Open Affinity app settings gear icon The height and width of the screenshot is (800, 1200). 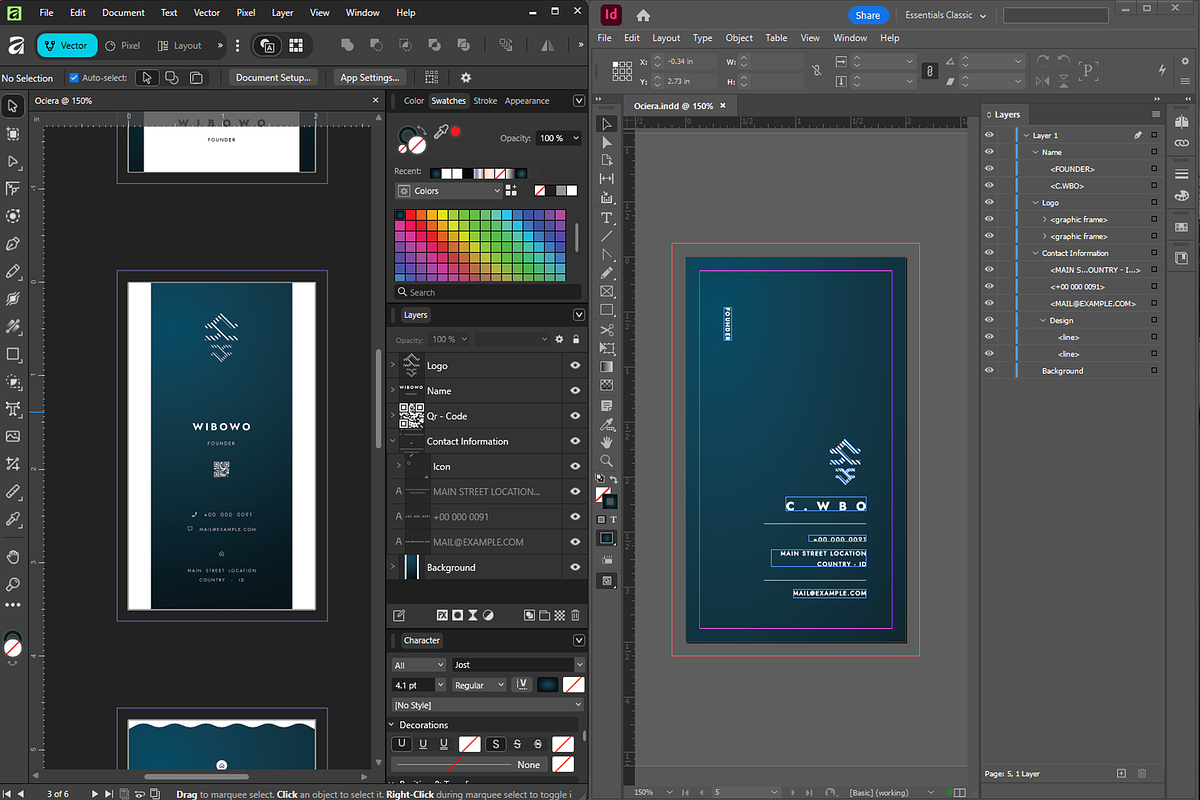(x=466, y=77)
